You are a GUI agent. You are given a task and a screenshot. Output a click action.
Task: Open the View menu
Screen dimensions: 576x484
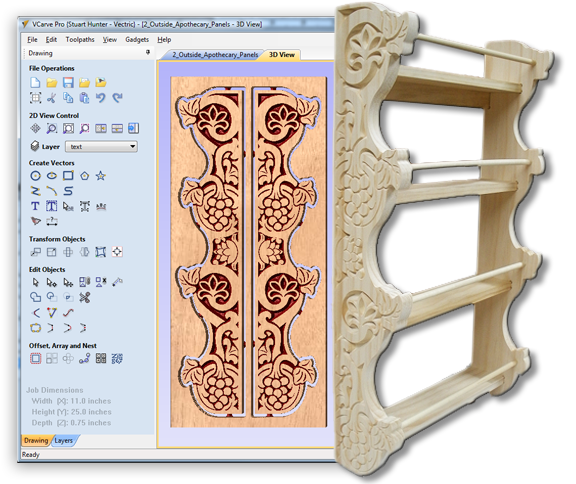tap(109, 40)
